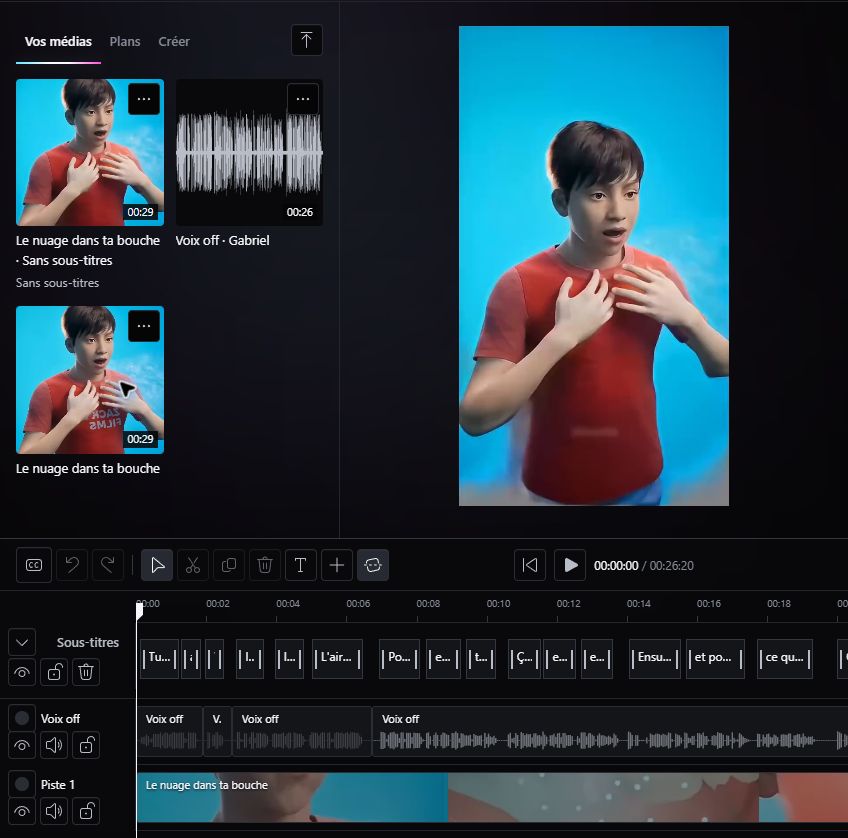Hide the Voix off track
Image resolution: width=848 pixels, height=838 pixels.
point(22,746)
